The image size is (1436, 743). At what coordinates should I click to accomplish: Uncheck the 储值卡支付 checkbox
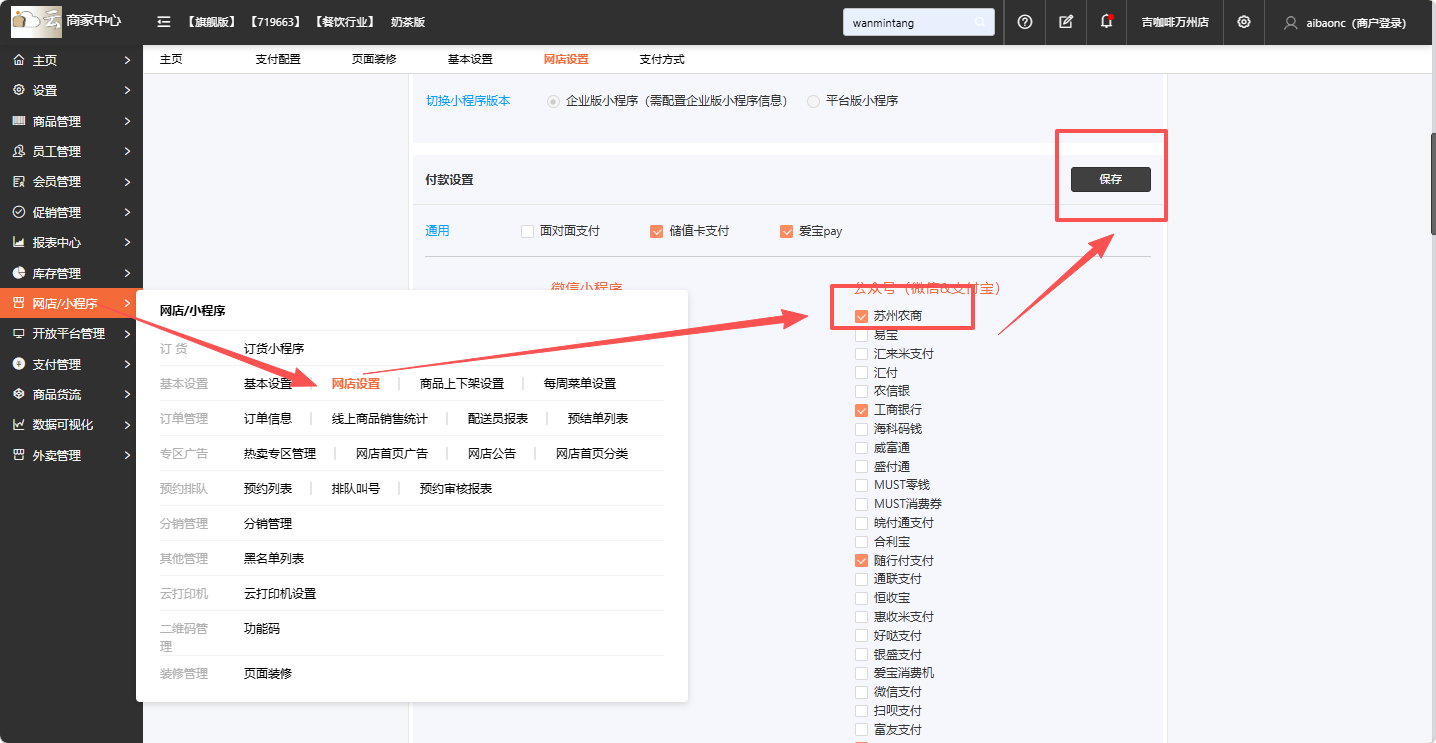tap(657, 231)
